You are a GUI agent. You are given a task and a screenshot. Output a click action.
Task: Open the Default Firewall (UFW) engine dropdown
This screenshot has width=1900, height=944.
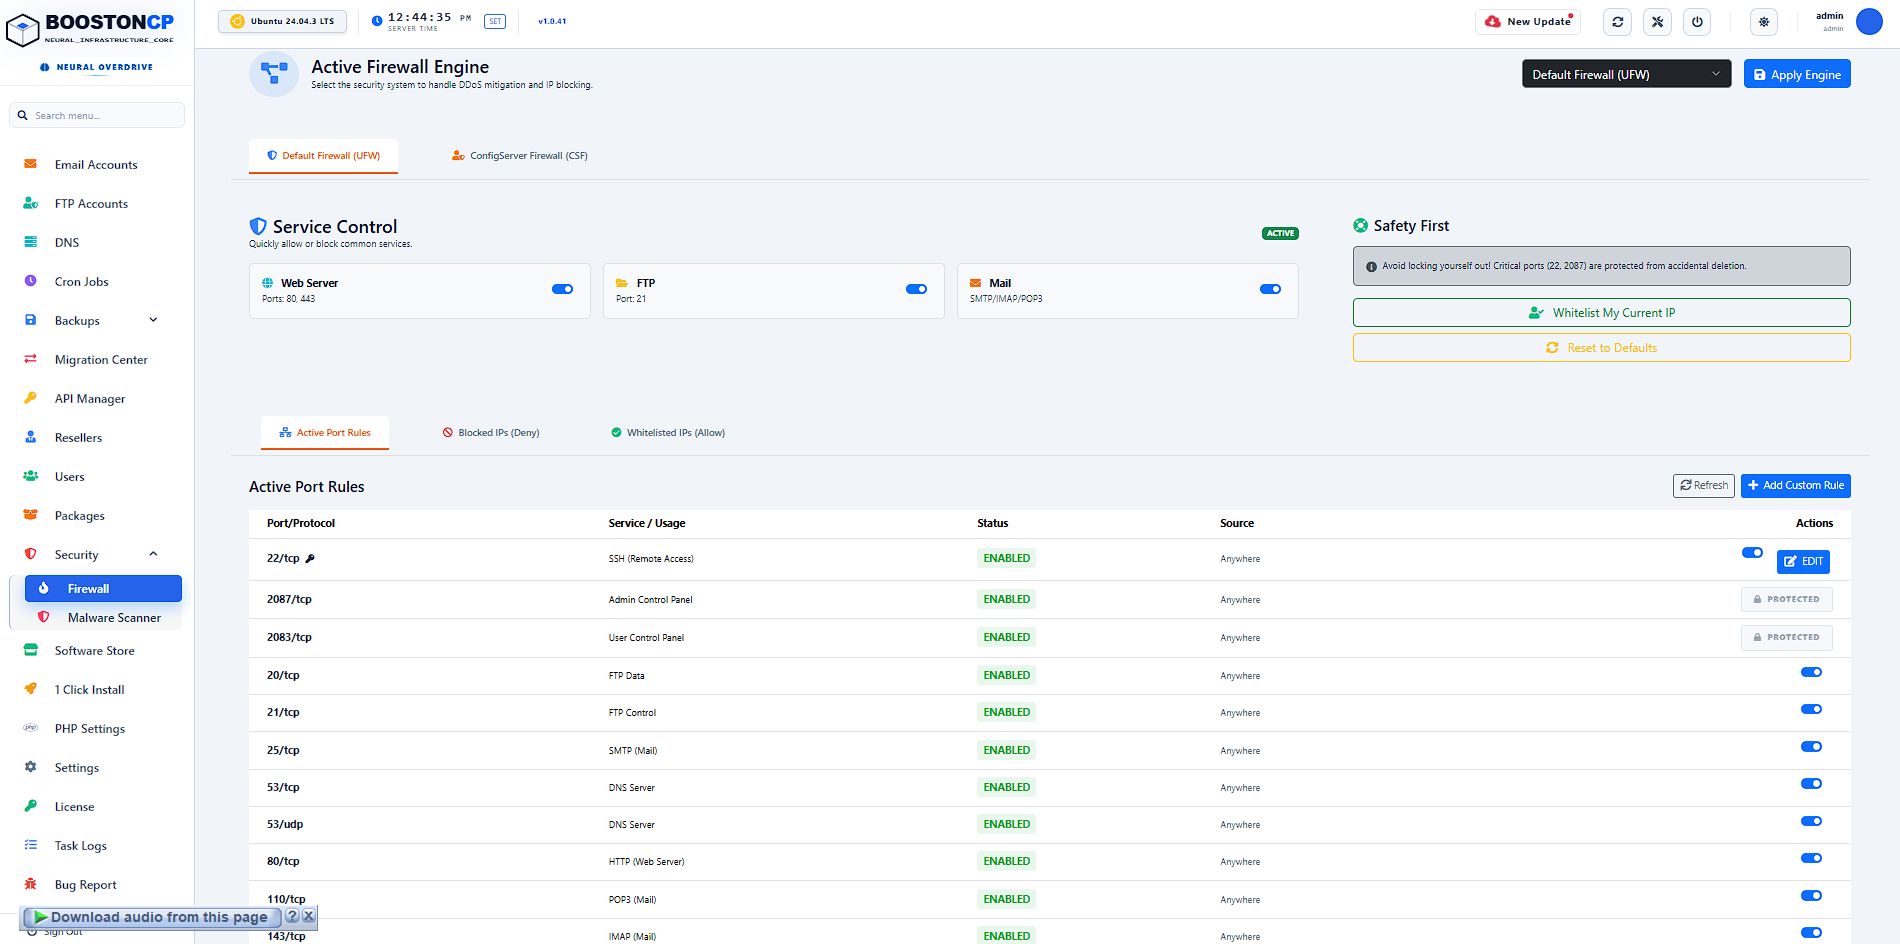tap(1626, 74)
